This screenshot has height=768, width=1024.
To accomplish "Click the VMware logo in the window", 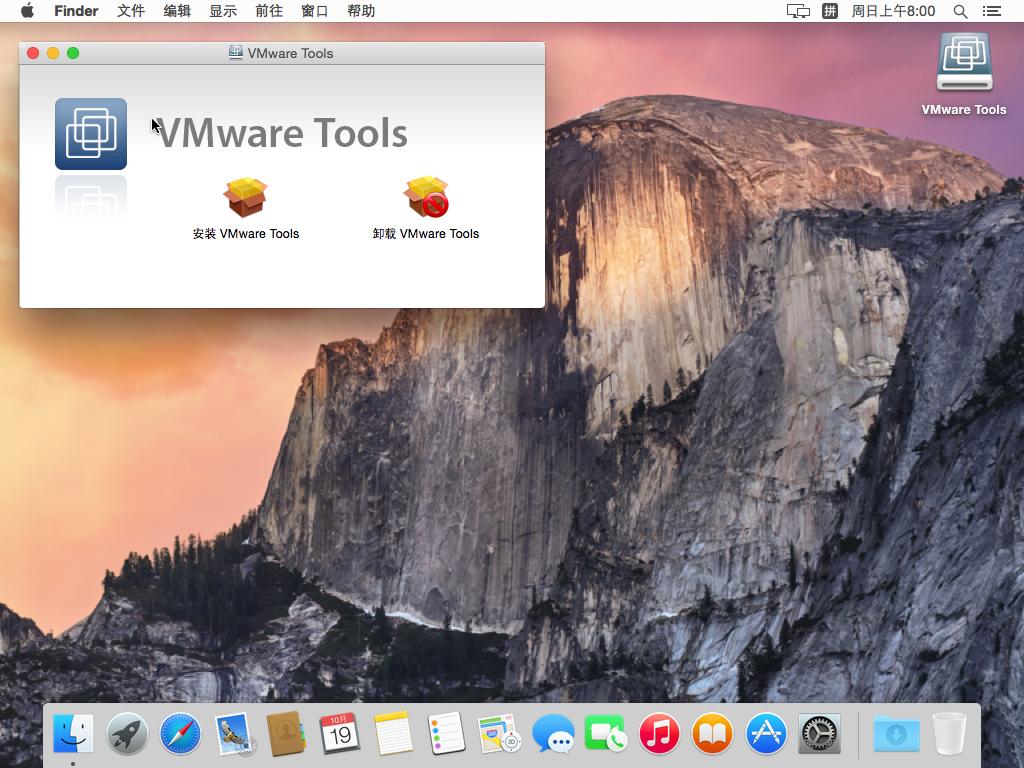I will click(91, 134).
